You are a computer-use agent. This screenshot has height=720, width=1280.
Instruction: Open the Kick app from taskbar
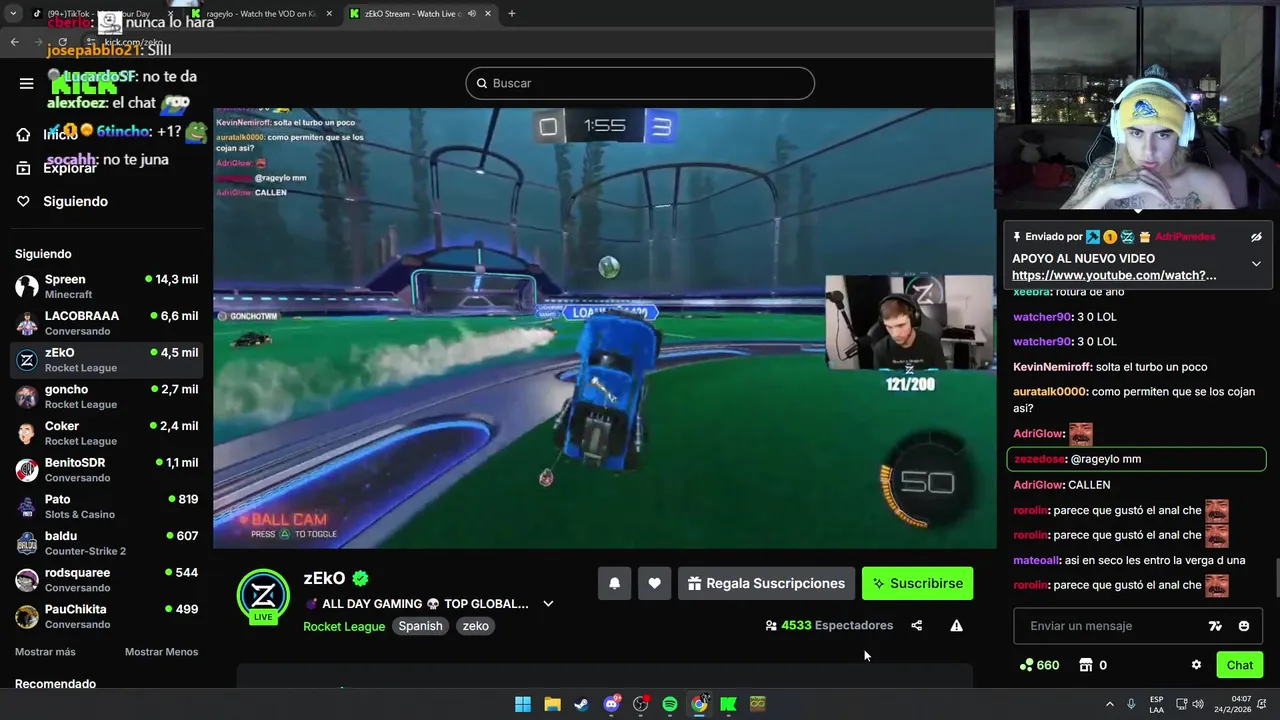pyautogui.click(x=728, y=704)
